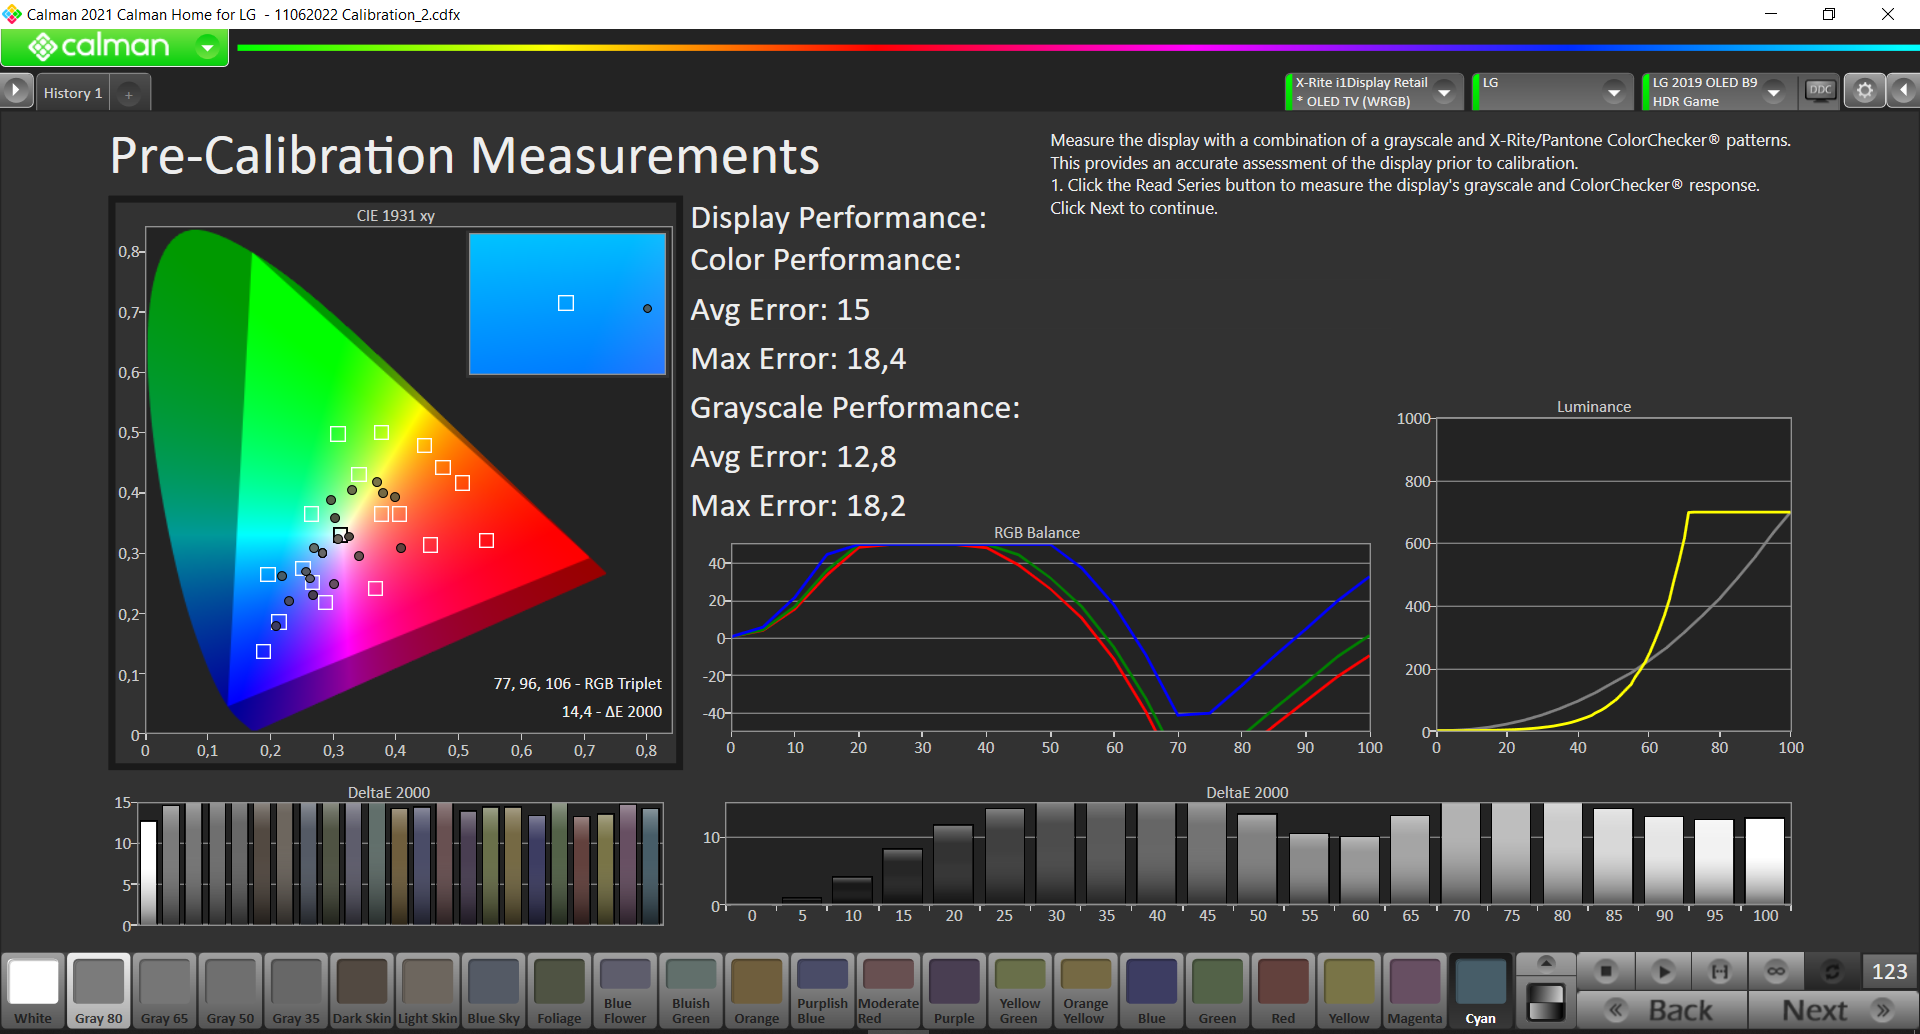Select the Gray 65 patch
The height and width of the screenshot is (1034, 1920).
(x=165, y=991)
